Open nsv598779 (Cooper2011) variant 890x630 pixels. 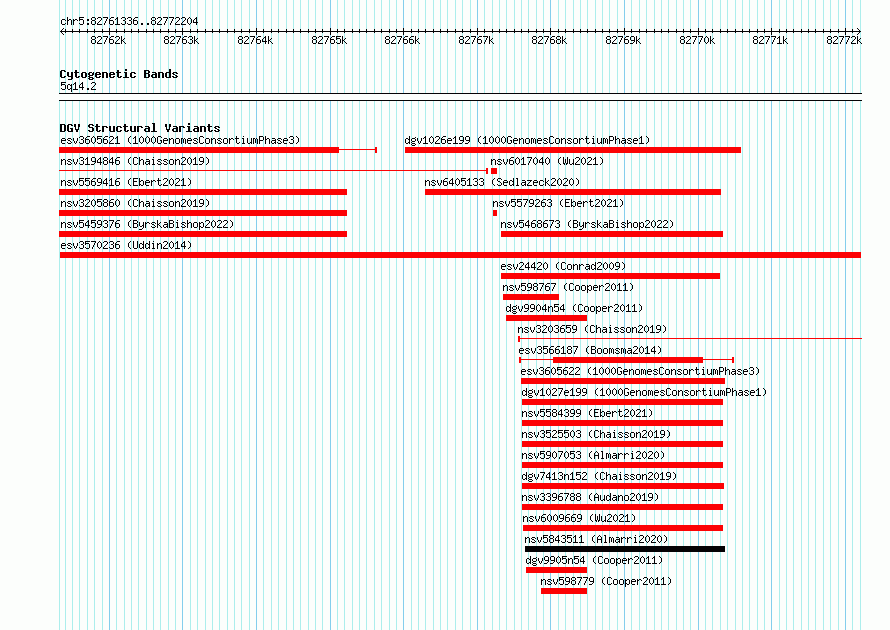pyautogui.click(x=606, y=581)
